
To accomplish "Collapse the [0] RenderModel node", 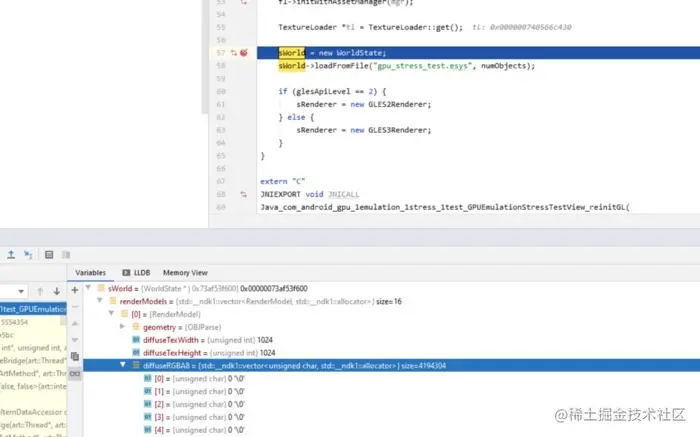I will 112,314.
